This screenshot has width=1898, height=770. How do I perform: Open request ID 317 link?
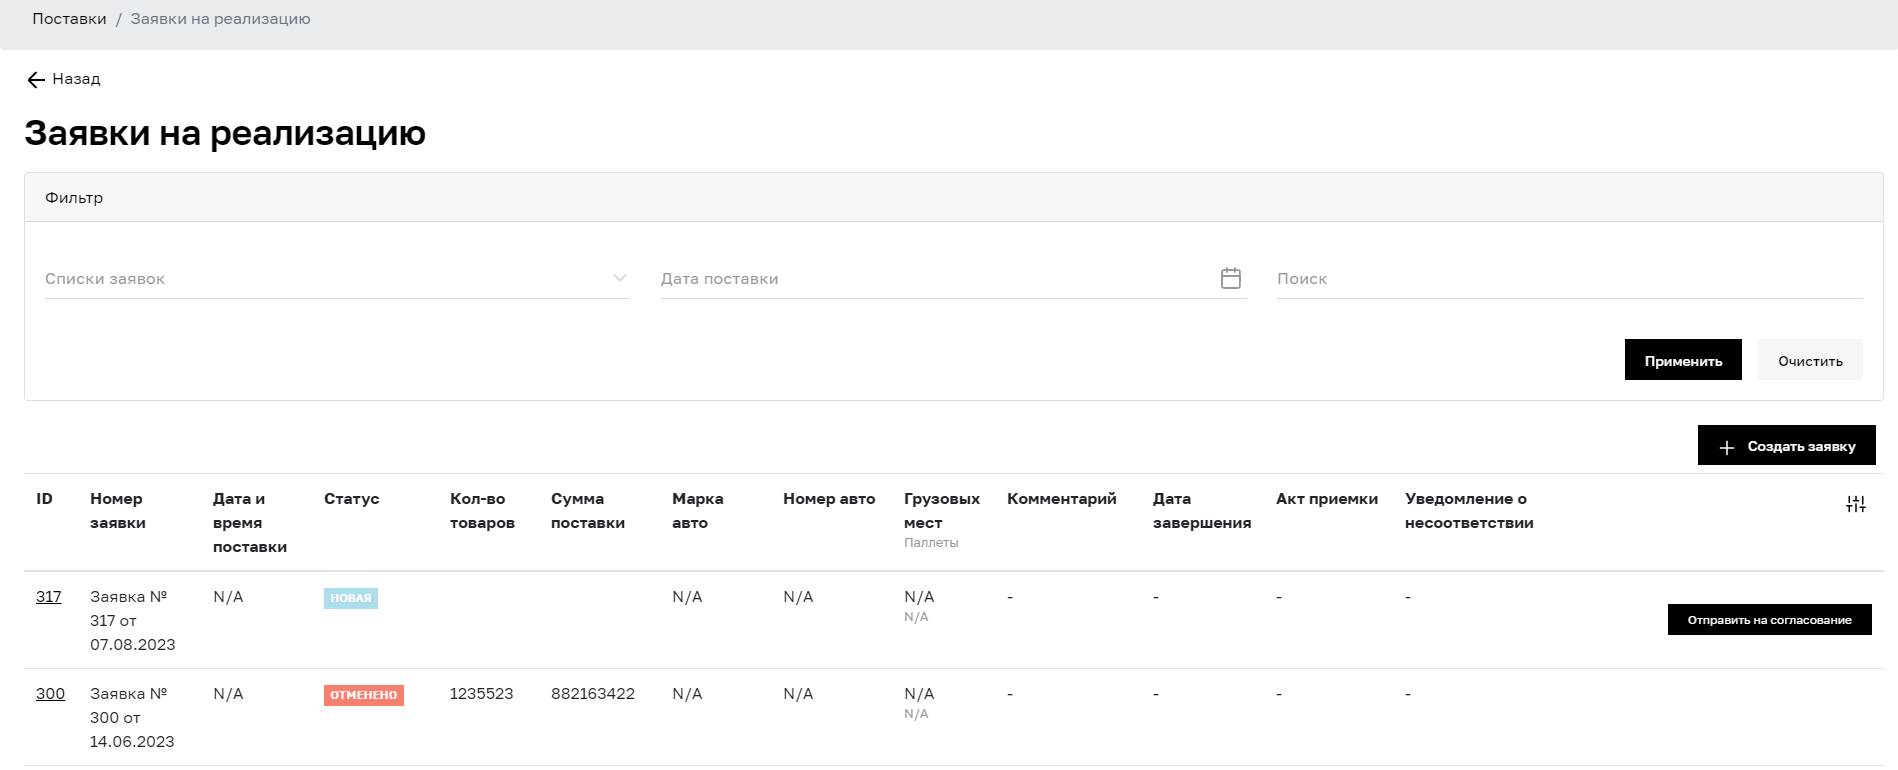point(49,597)
